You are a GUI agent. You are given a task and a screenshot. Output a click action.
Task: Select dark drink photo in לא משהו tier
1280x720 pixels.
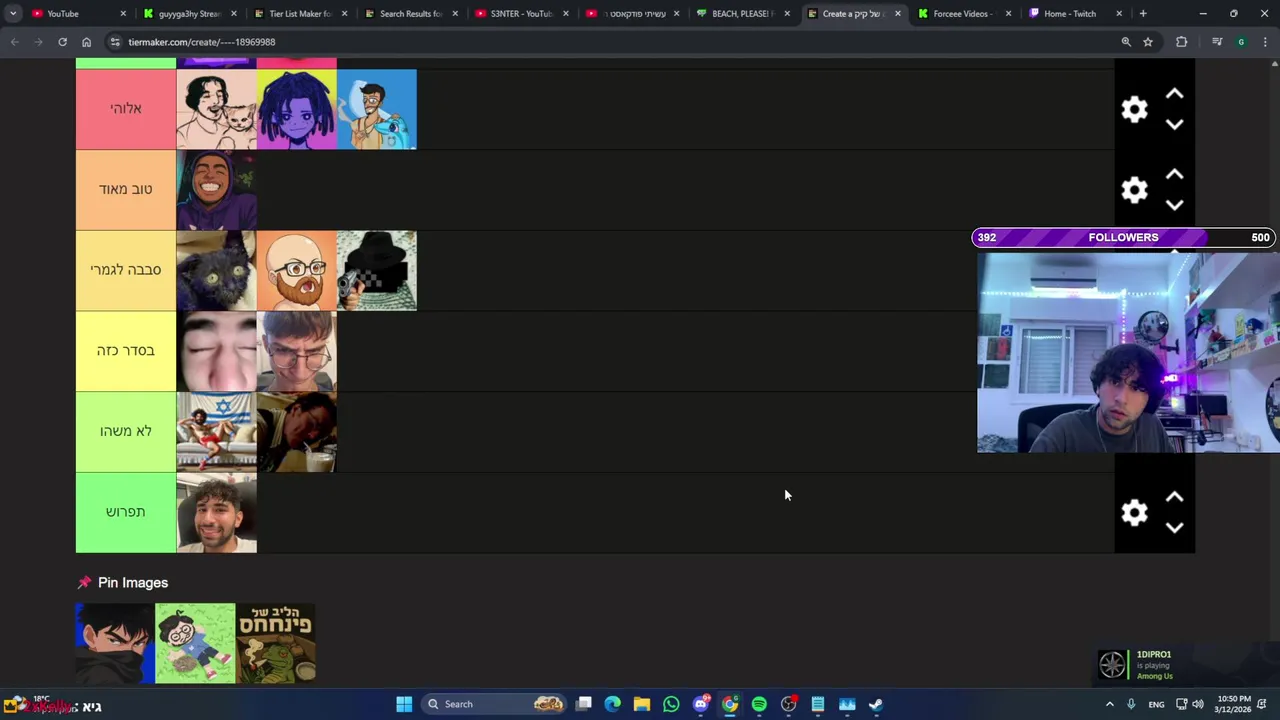(297, 431)
